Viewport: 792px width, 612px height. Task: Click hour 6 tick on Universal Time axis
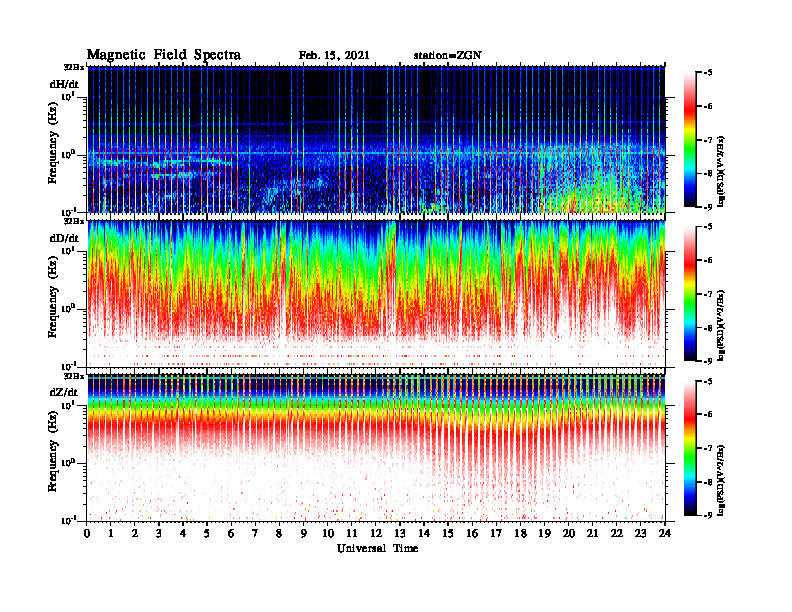231,533
